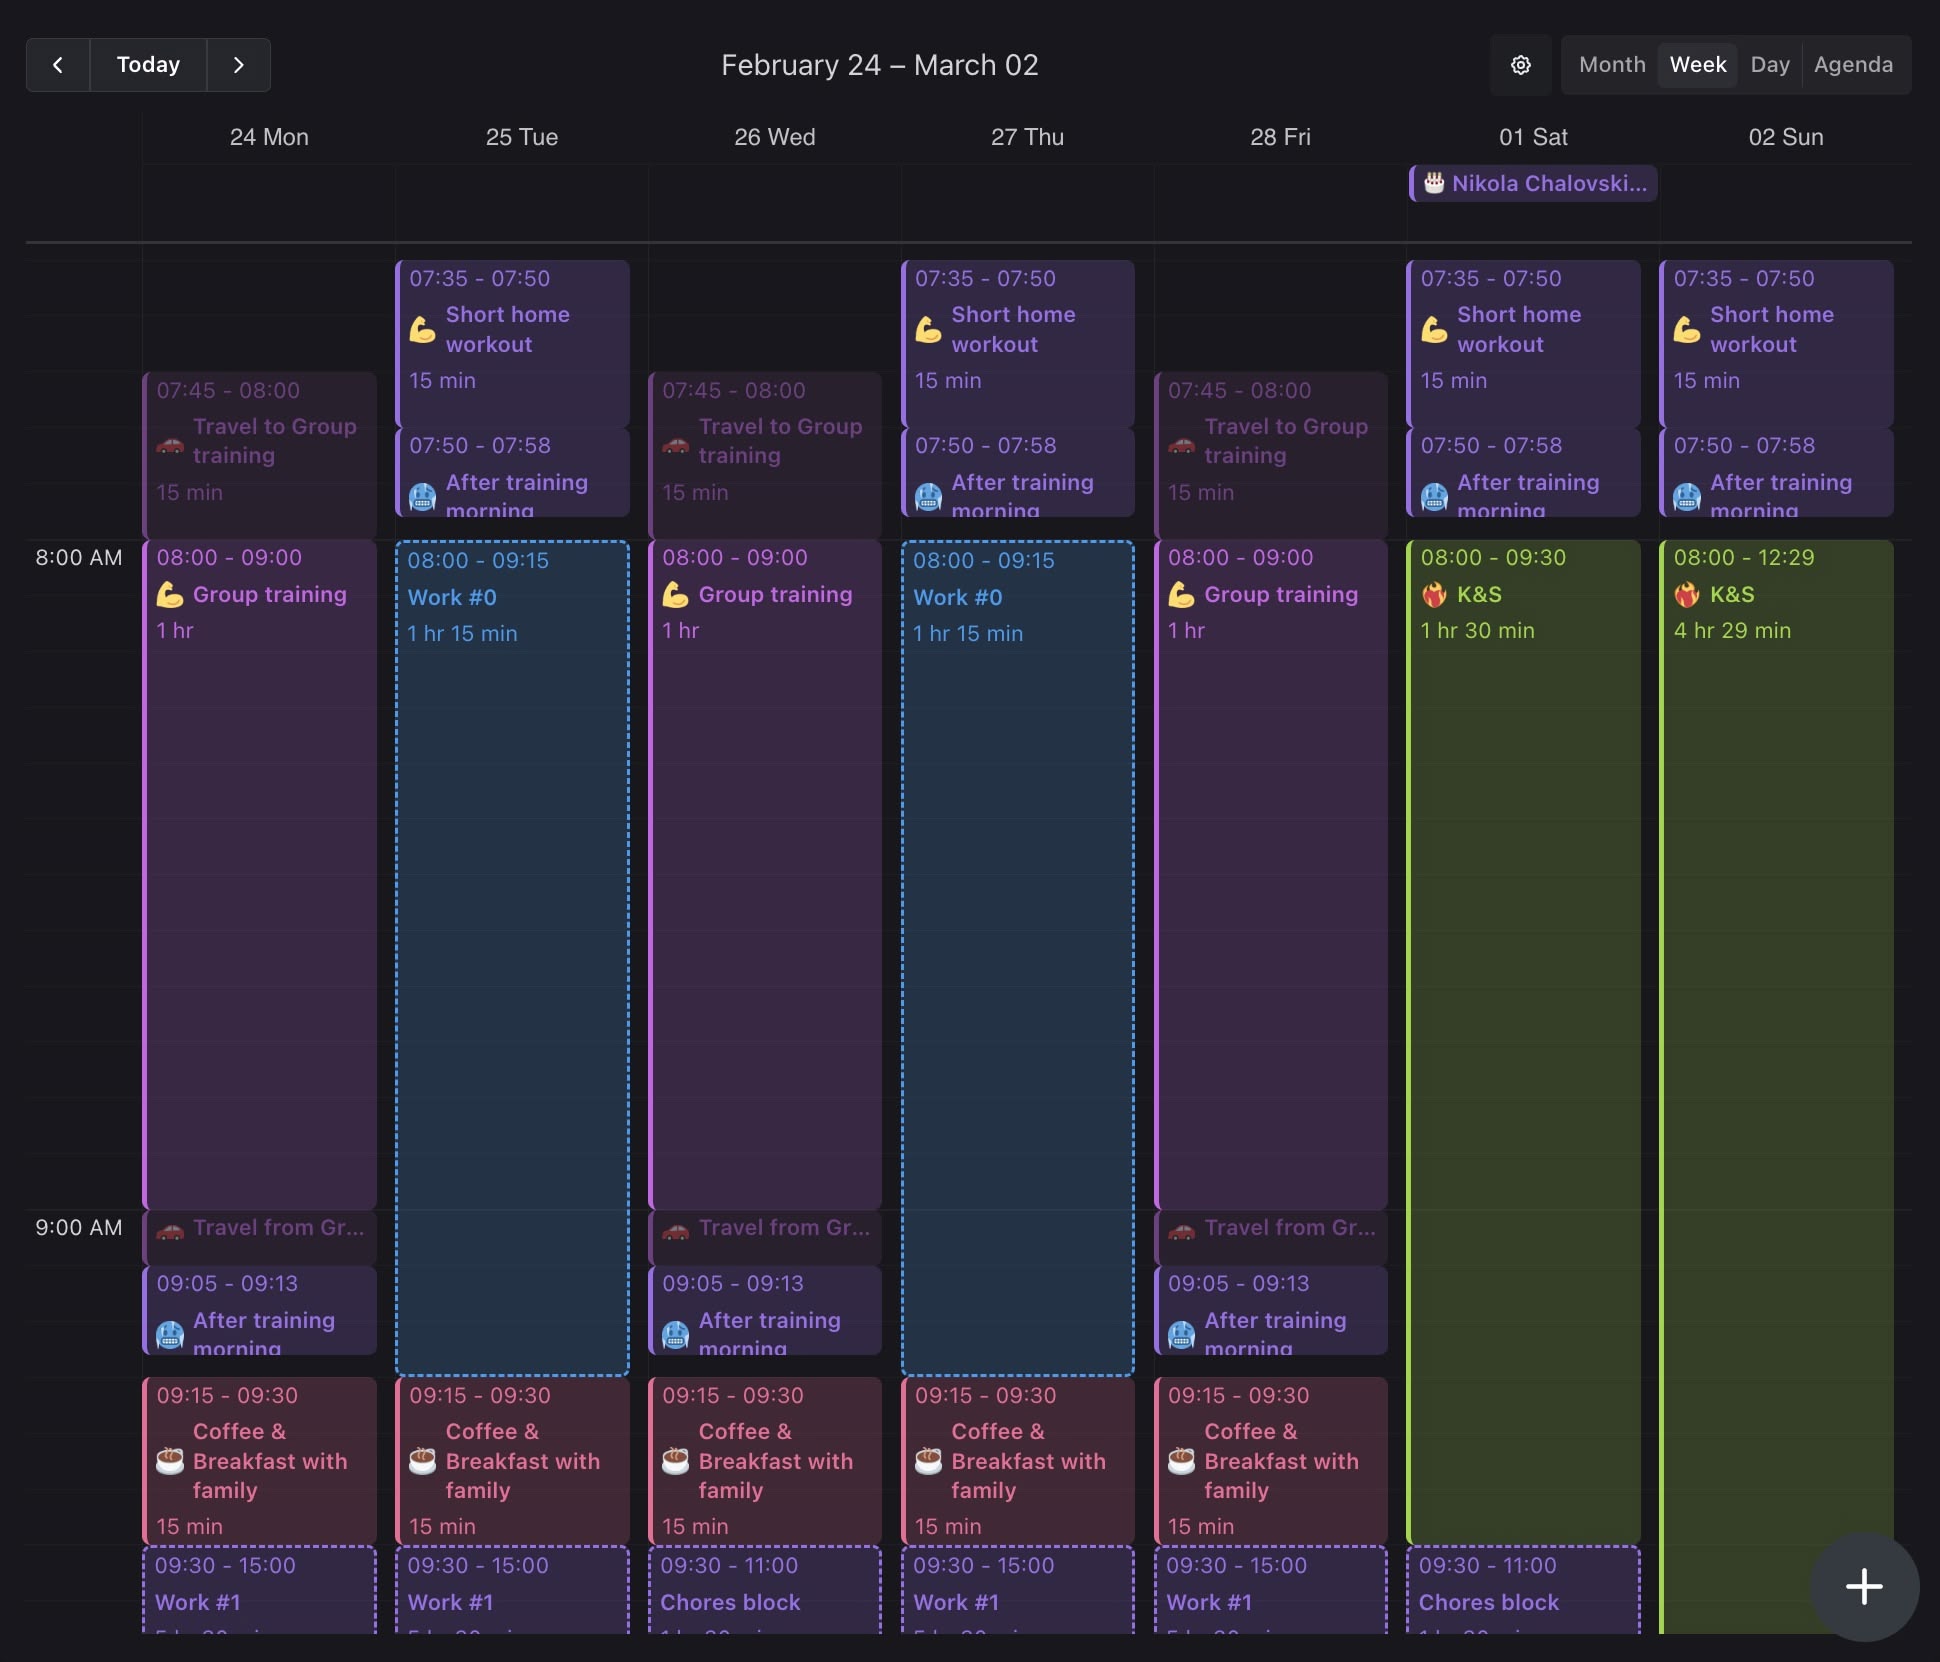Select the 01 Sat day header
Viewport: 1940px width, 1662px height.
tap(1533, 137)
